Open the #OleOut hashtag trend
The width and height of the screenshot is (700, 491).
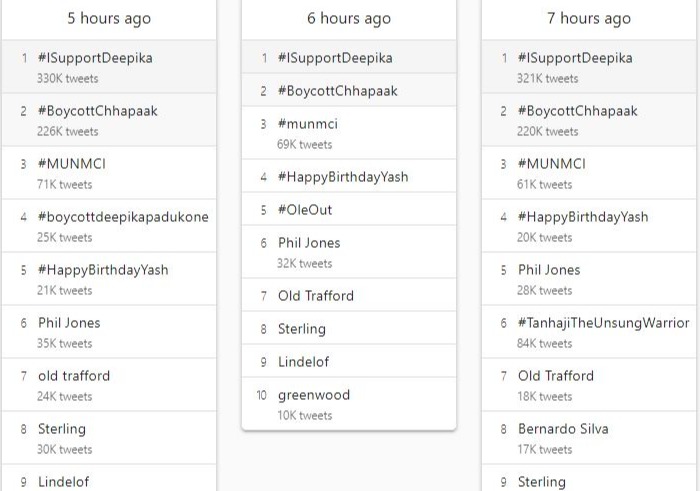pyautogui.click(x=305, y=210)
